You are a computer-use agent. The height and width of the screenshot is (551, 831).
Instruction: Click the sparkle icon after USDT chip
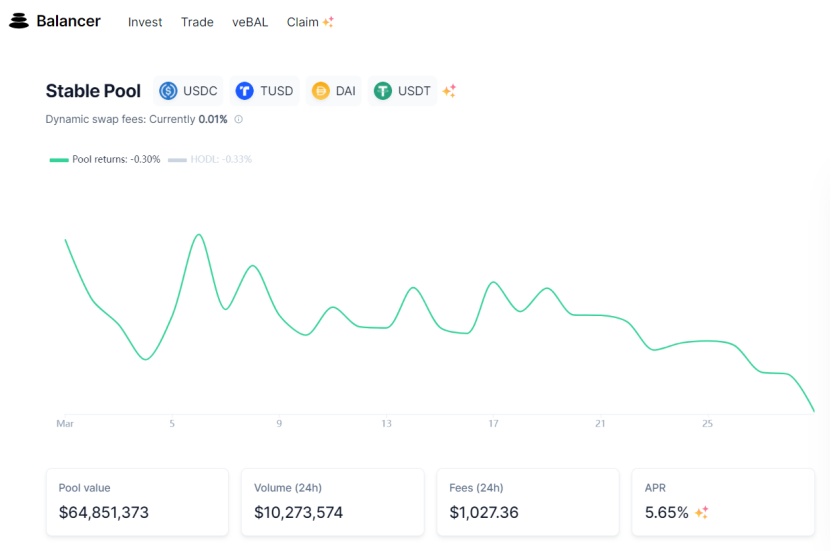(449, 91)
